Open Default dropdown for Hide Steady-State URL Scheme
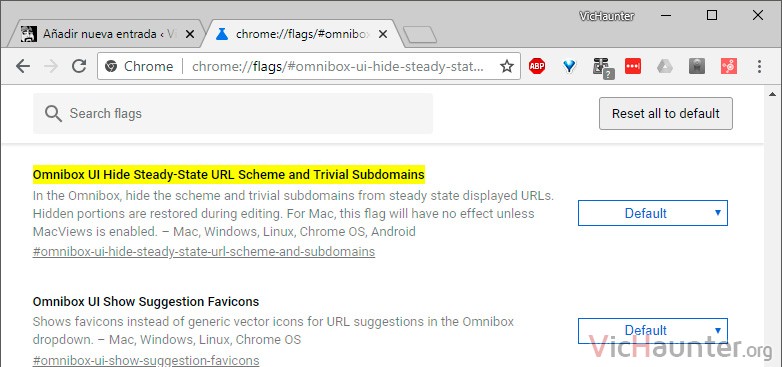The image size is (782, 367). point(652,213)
